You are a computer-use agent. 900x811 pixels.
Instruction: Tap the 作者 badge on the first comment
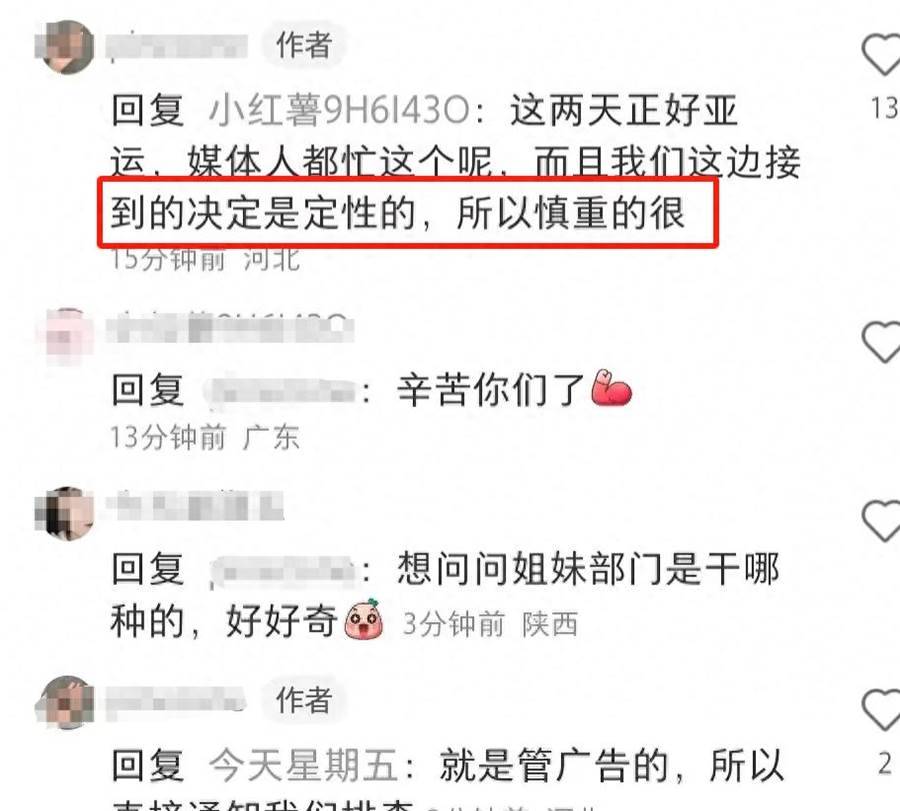click(x=304, y=45)
